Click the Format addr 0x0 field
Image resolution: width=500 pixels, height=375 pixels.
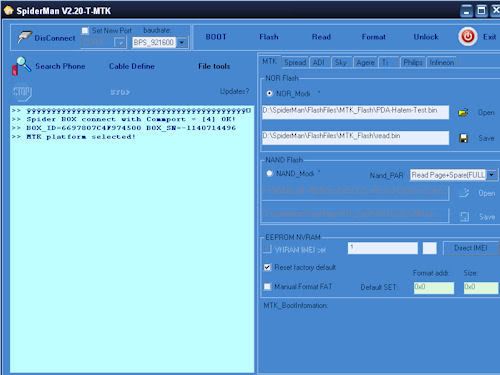coord(434,288)
